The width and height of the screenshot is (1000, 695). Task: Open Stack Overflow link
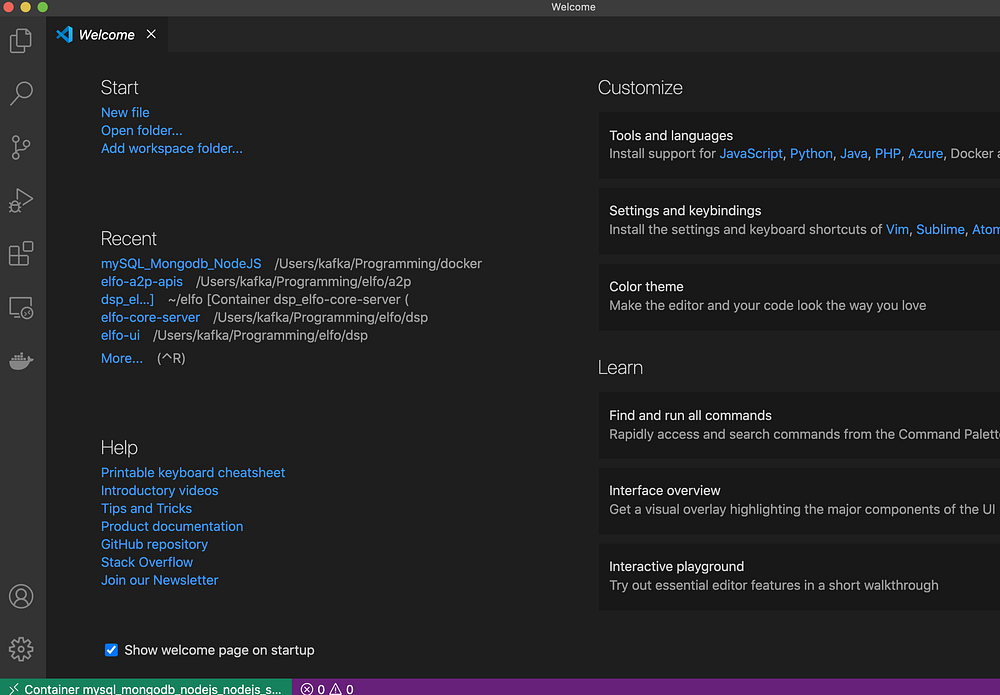pyautogui.click(x=147, y=562)
